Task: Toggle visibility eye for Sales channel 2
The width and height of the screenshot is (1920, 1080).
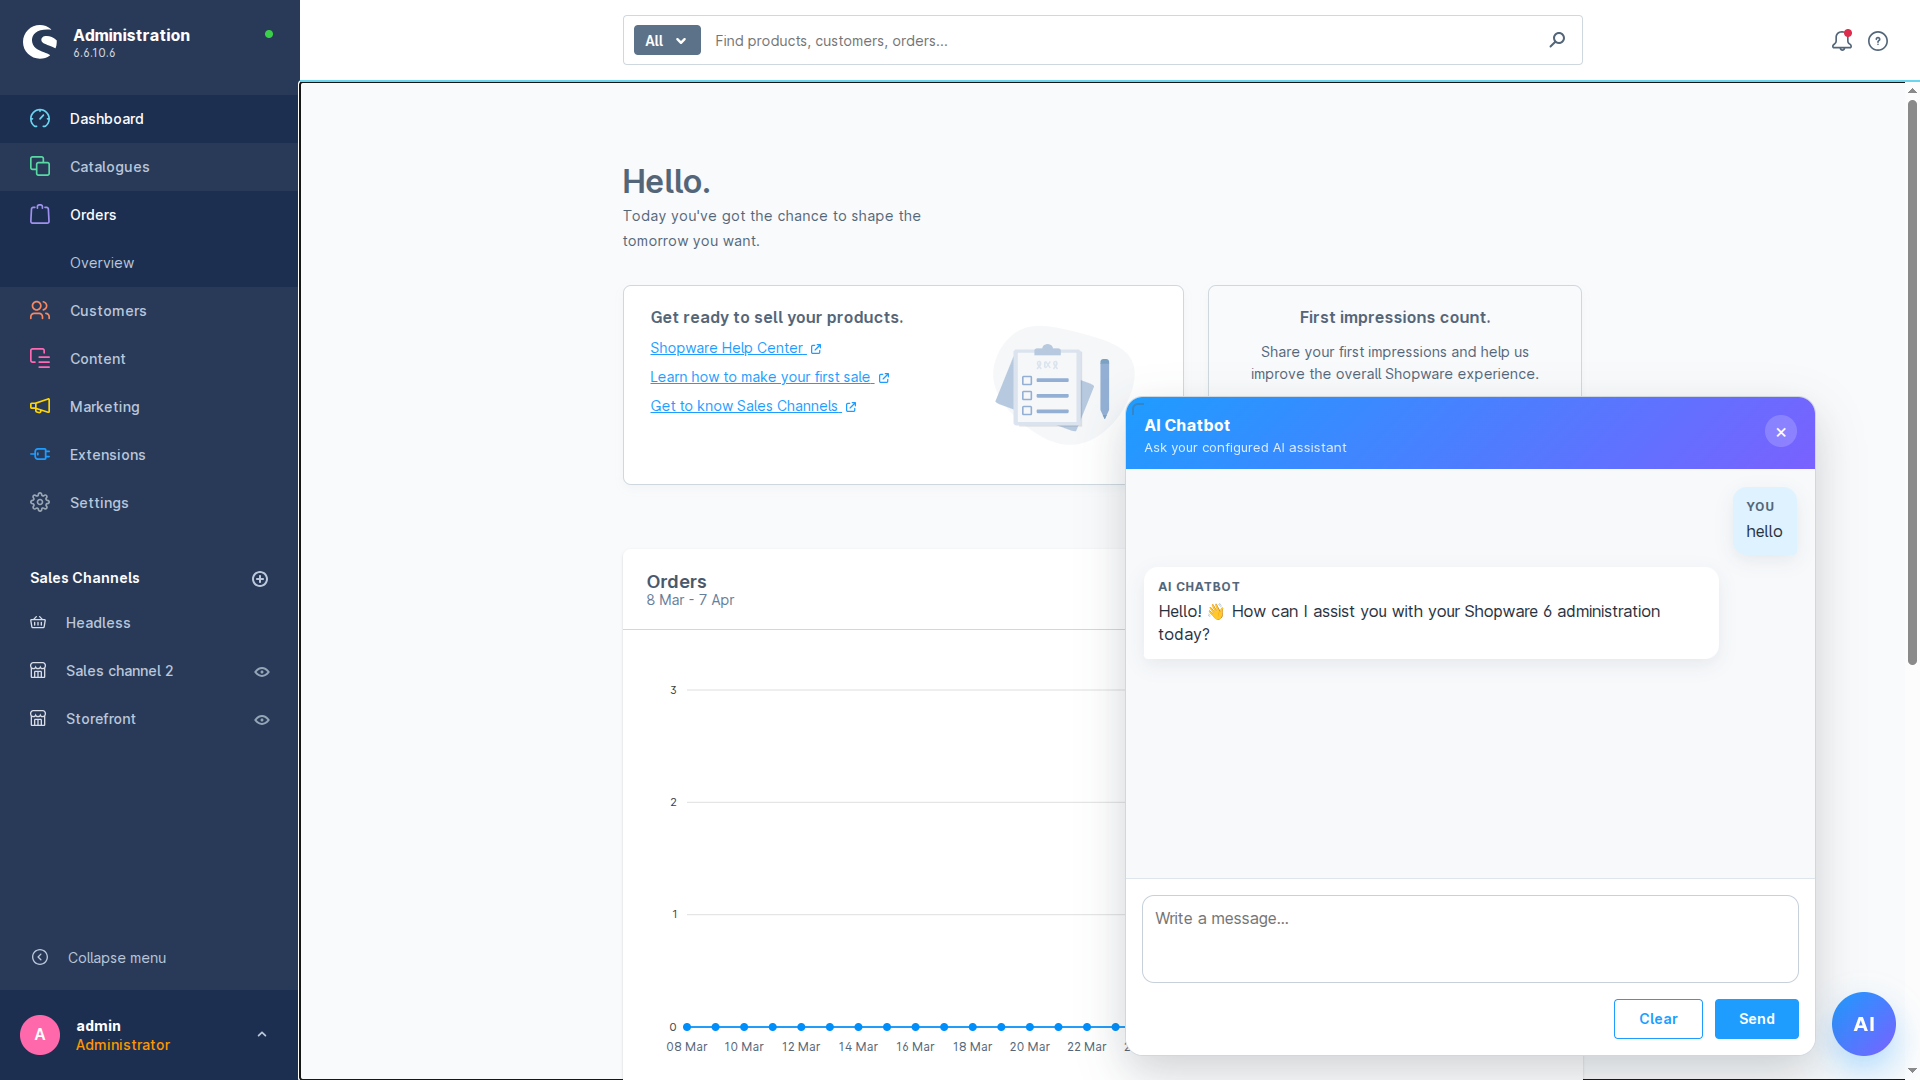Action: pyautogui.click(x=262, y=672)
